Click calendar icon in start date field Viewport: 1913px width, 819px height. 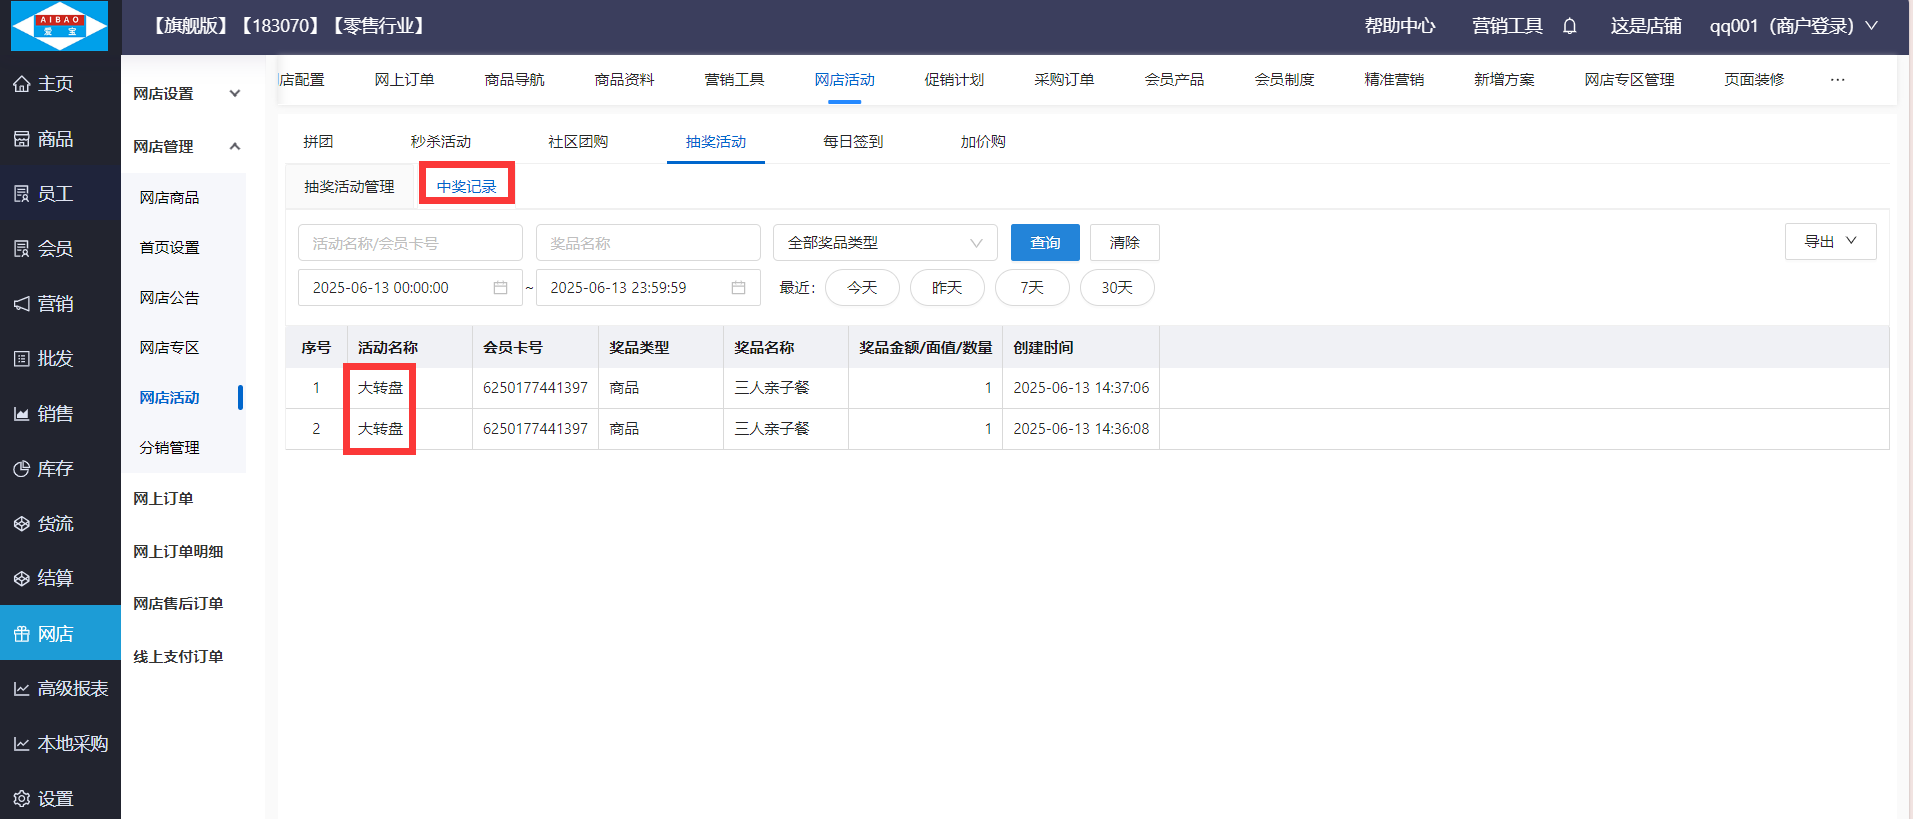coord(500,288)
